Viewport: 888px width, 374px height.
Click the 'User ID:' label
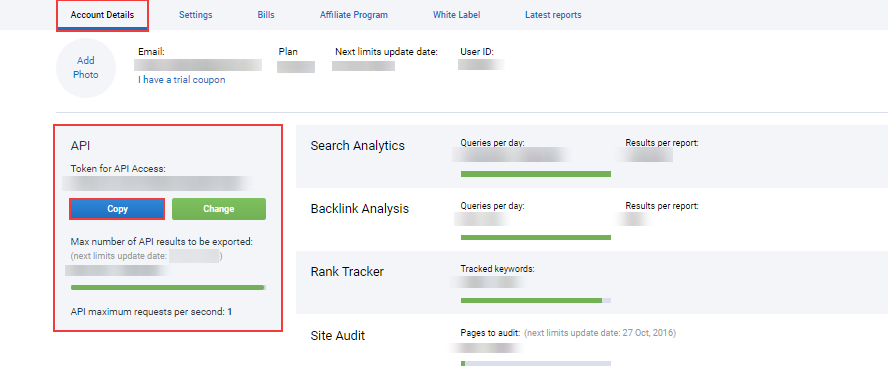coord(477,52)
